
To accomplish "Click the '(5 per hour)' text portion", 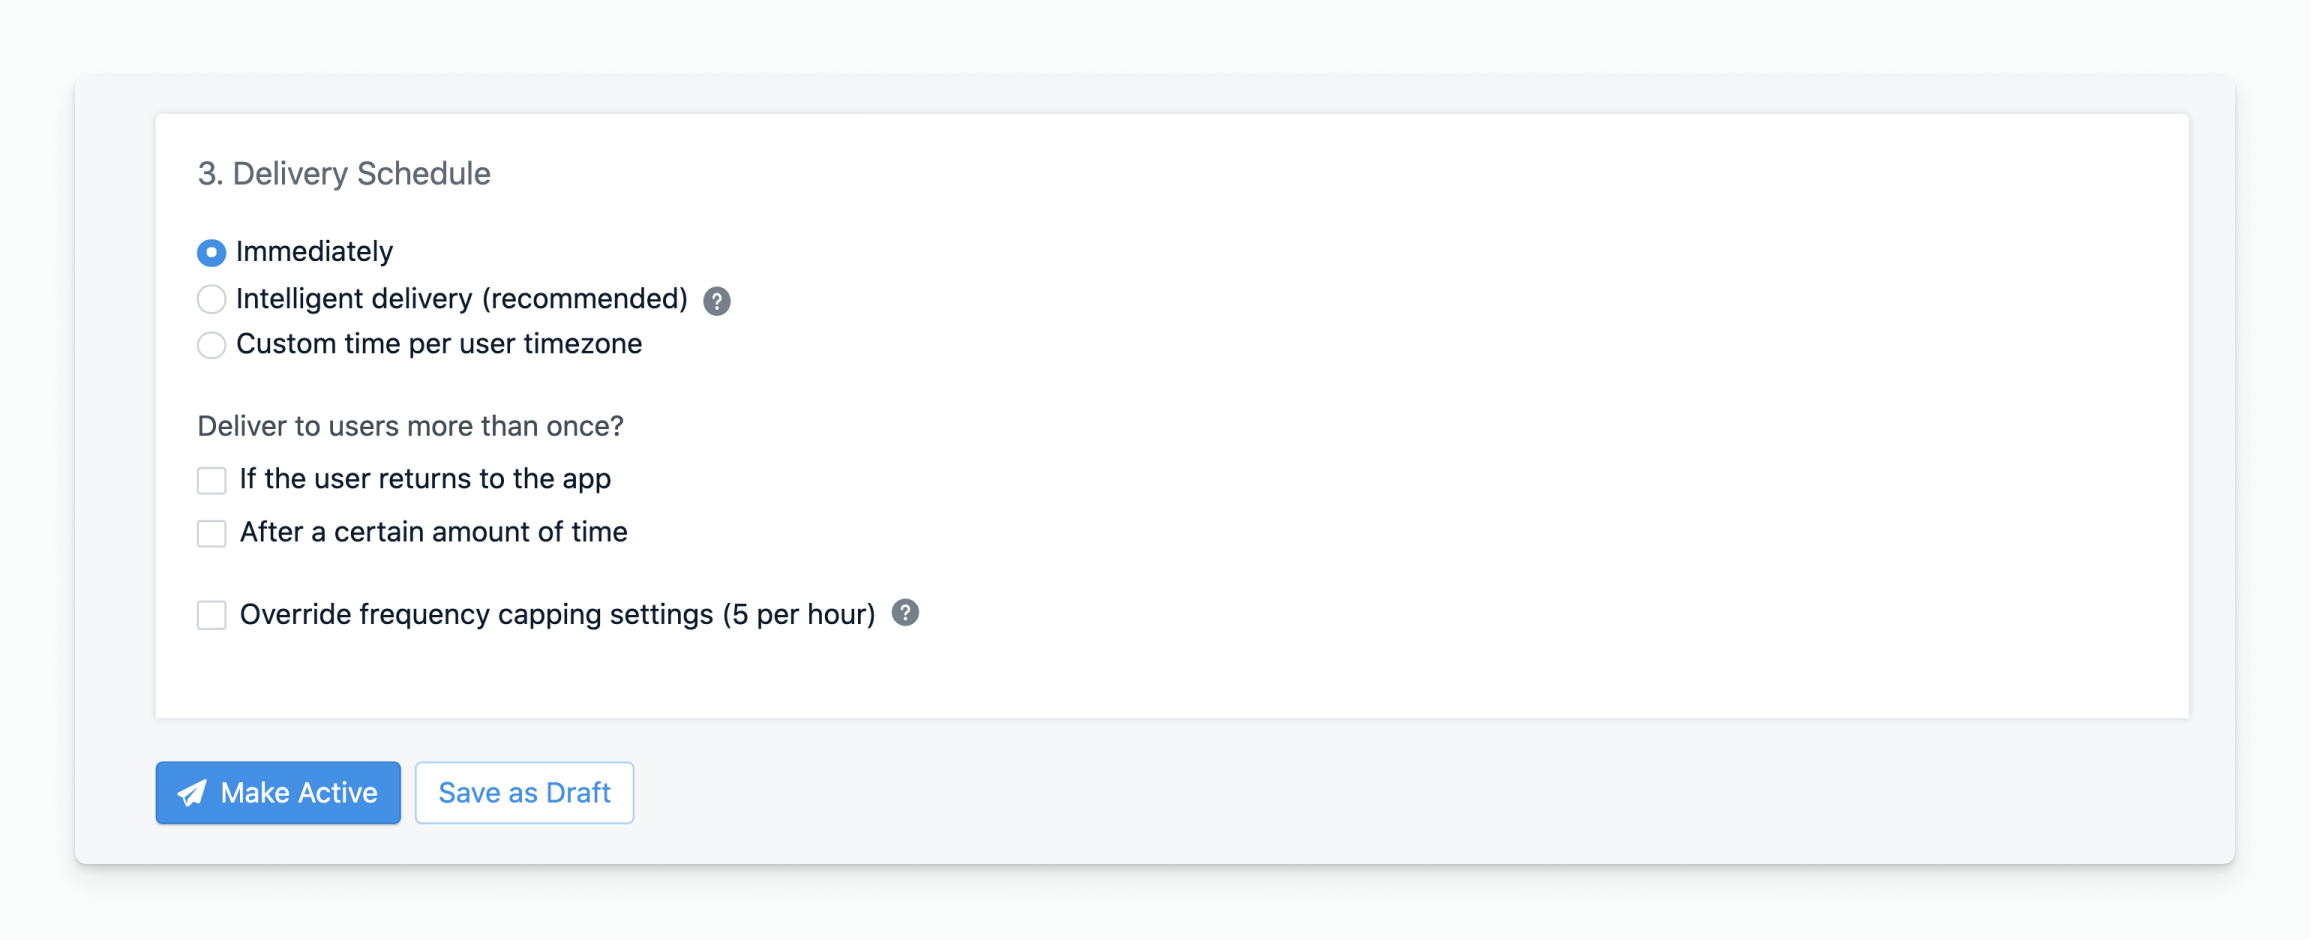I will tap(799, 614).
